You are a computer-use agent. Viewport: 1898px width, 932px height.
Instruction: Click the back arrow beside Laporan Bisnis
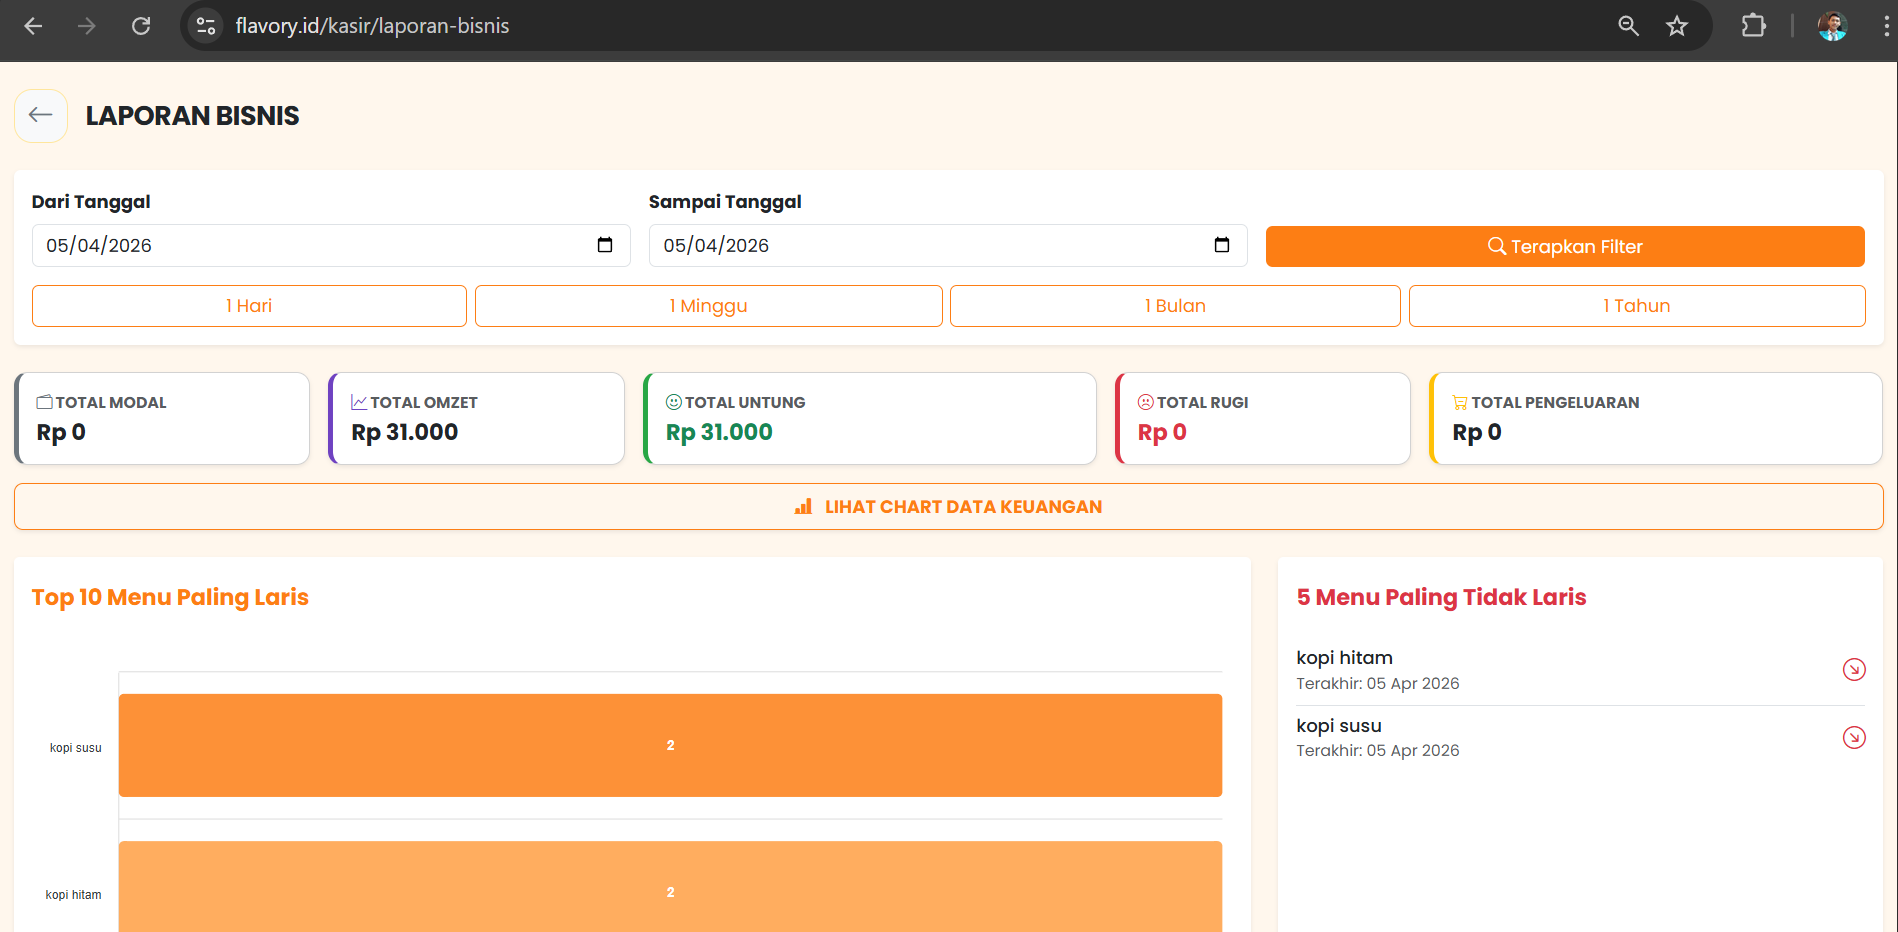coord(41,116)
